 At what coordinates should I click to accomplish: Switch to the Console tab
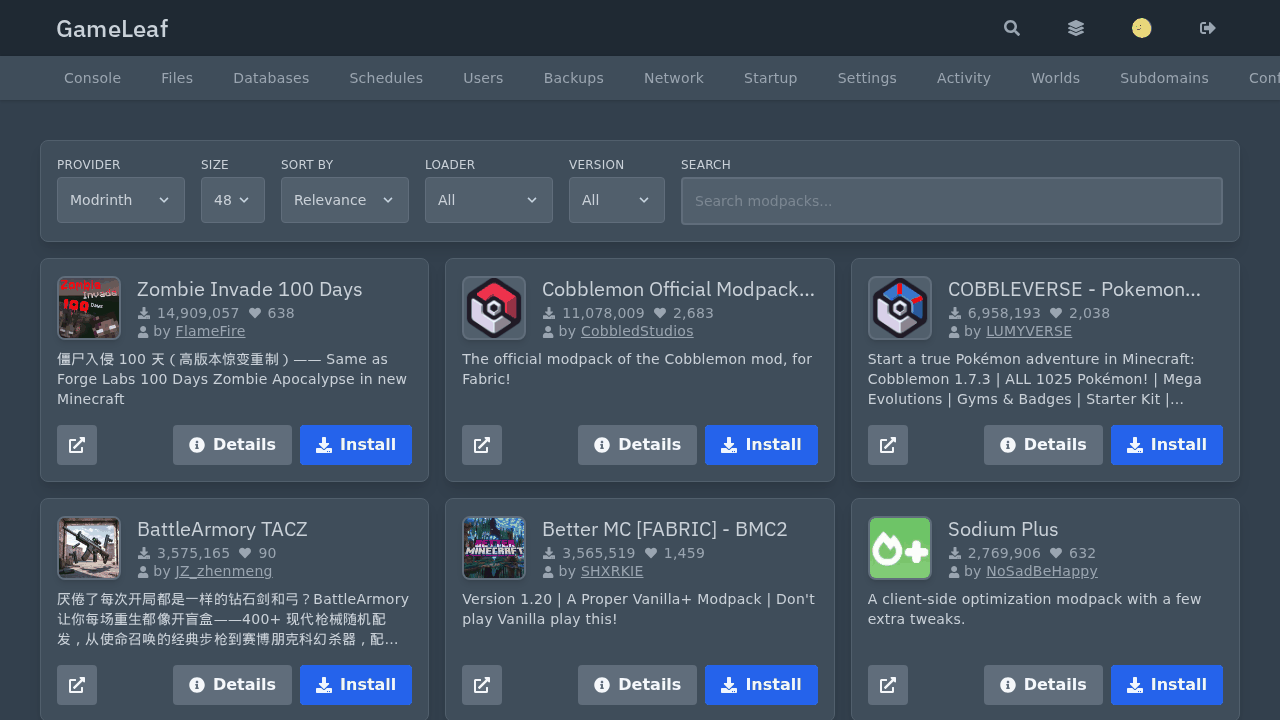pyautogui.click(x=92, y=78)
